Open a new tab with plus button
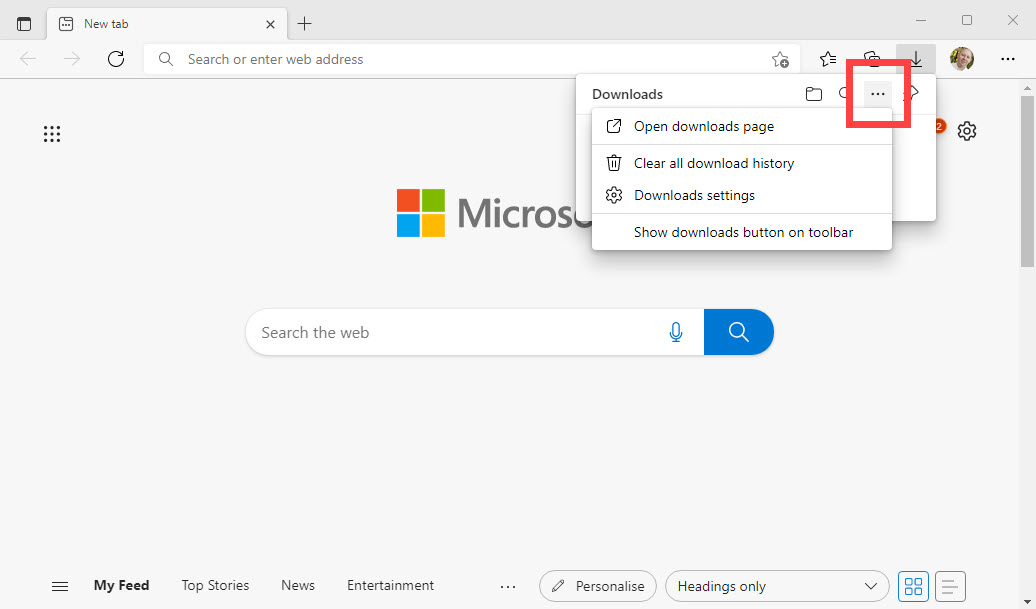This screenshot has width=1036, height=609. [305, 24]
